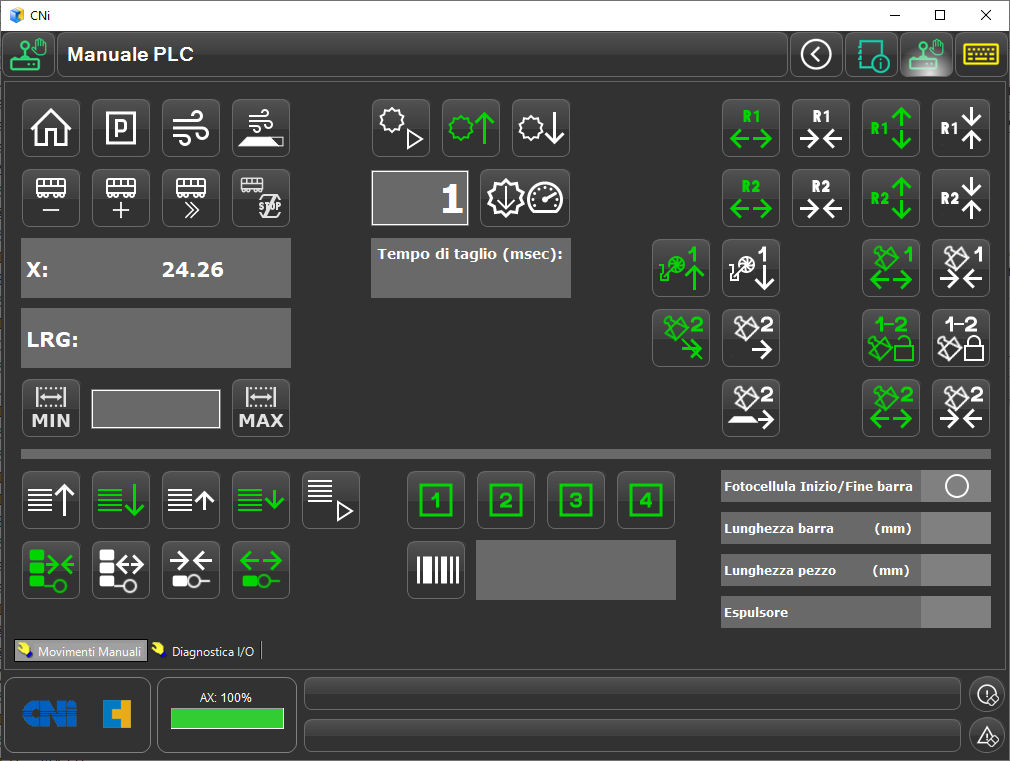Click the alarm warning triangle icon
The height and width of the screenshot is (761, 1010).
[x=987, y=736]
